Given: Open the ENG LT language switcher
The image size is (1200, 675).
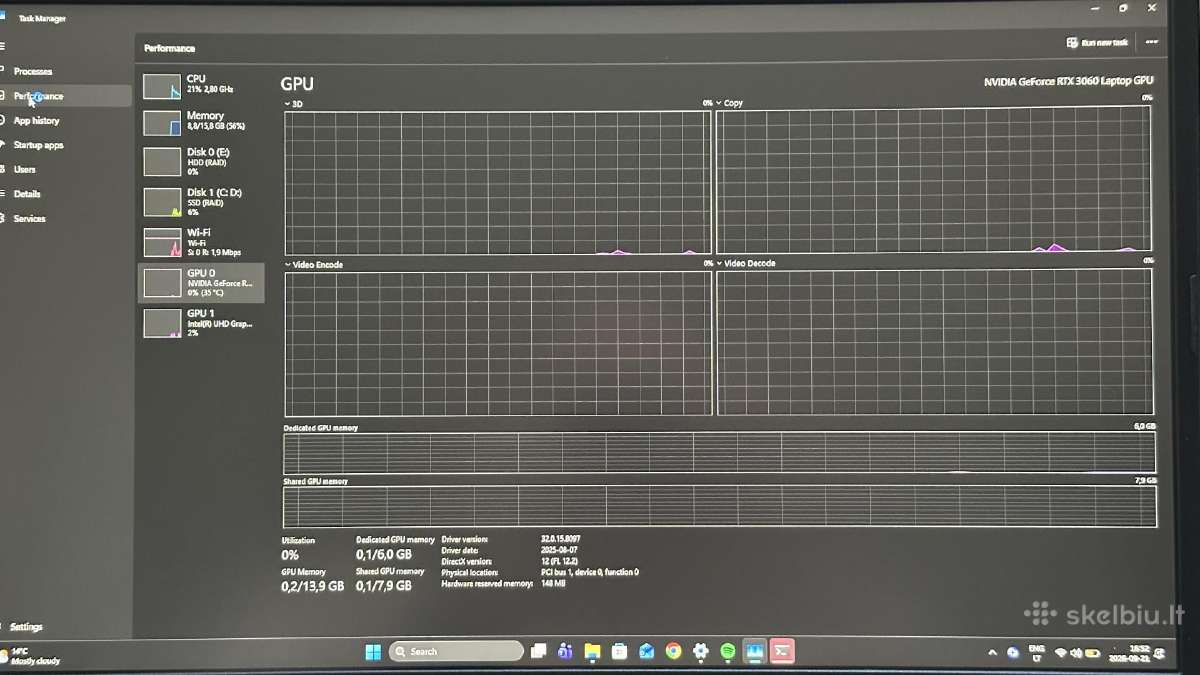Looking at the screenshot, I should point(1037,653).
